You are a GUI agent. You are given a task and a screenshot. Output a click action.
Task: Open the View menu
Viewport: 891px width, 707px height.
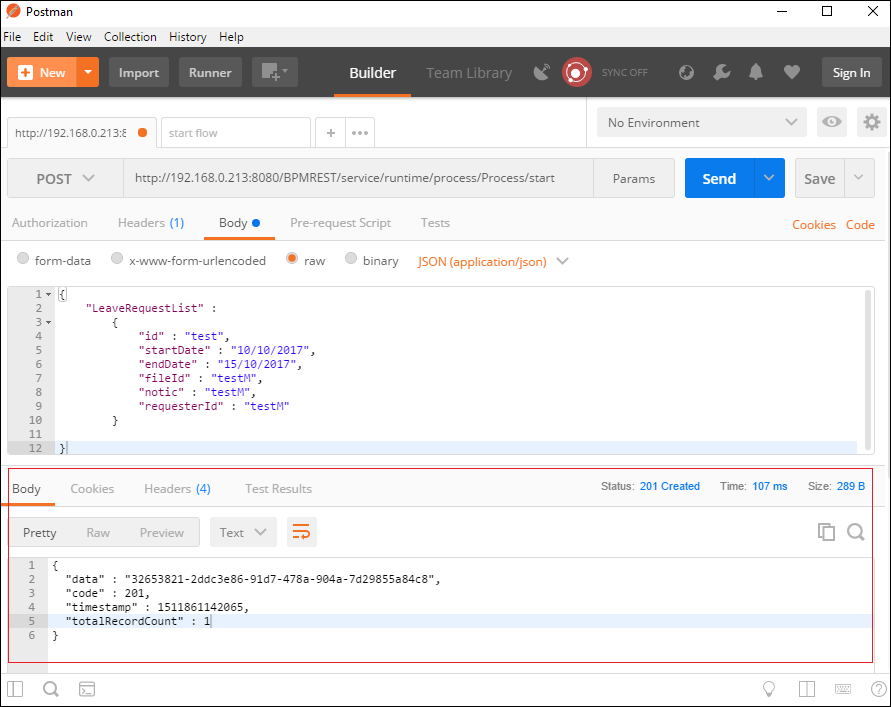coord(78,37)
